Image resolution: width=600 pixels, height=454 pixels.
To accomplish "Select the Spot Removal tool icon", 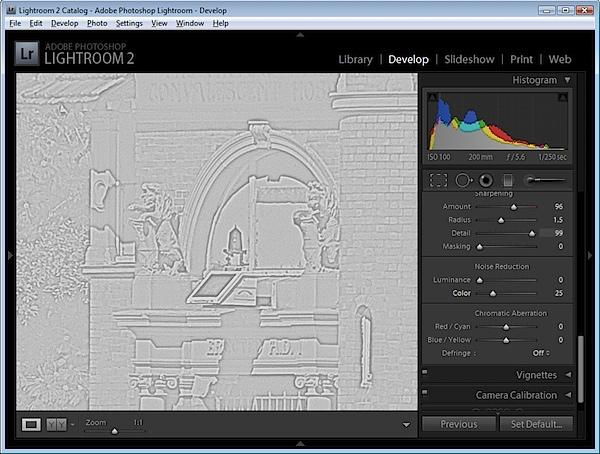I will point(463,180).
